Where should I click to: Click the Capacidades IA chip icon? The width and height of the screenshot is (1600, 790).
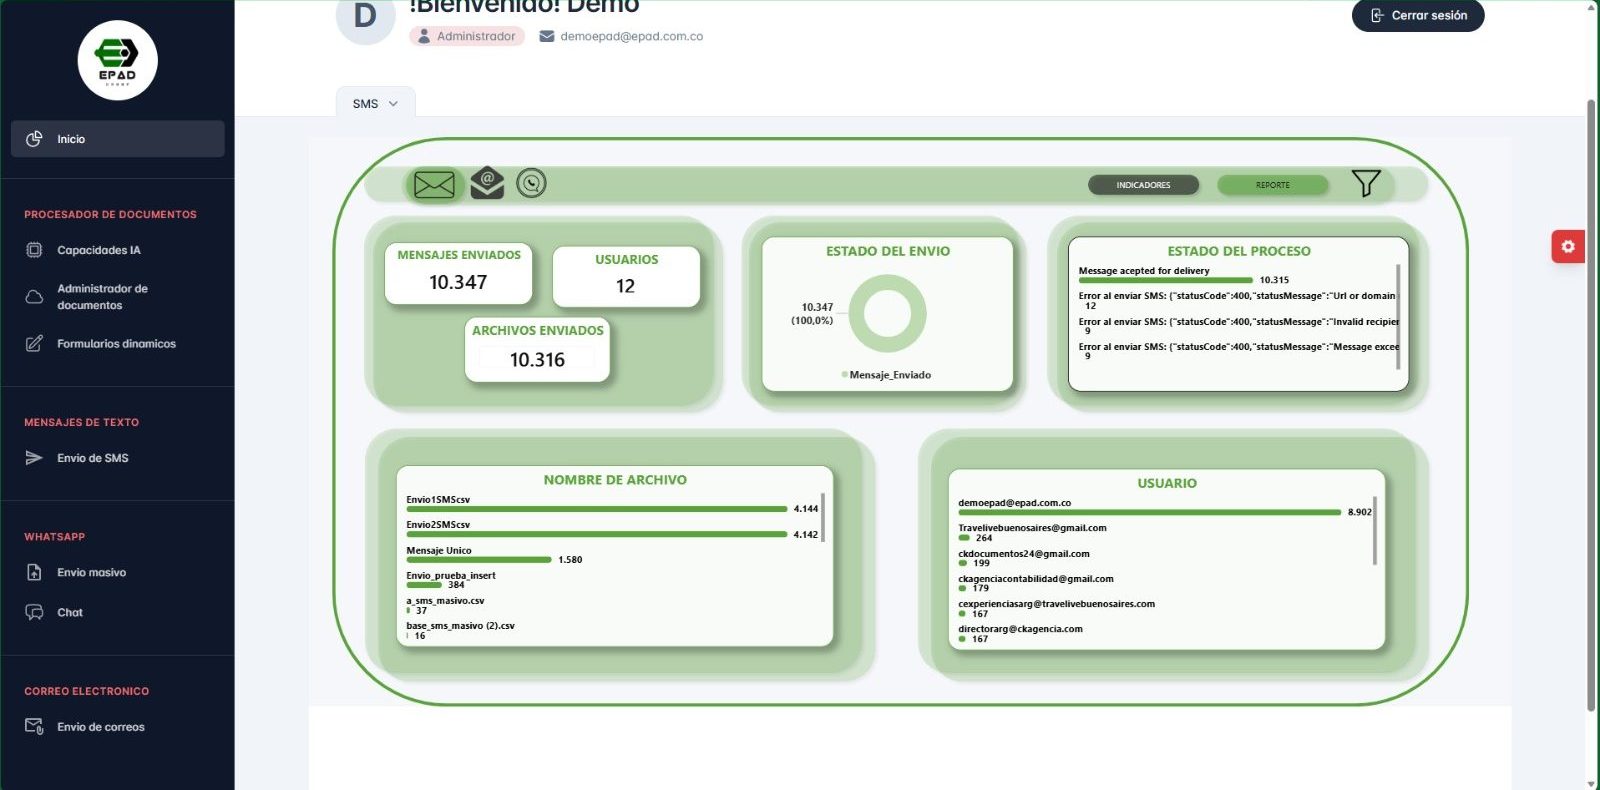34,250
